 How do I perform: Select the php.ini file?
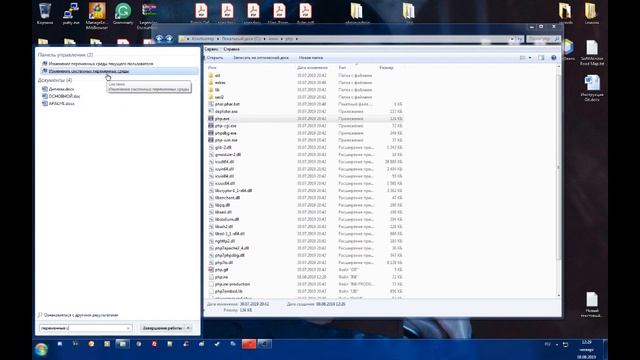[x=221, y=277]
